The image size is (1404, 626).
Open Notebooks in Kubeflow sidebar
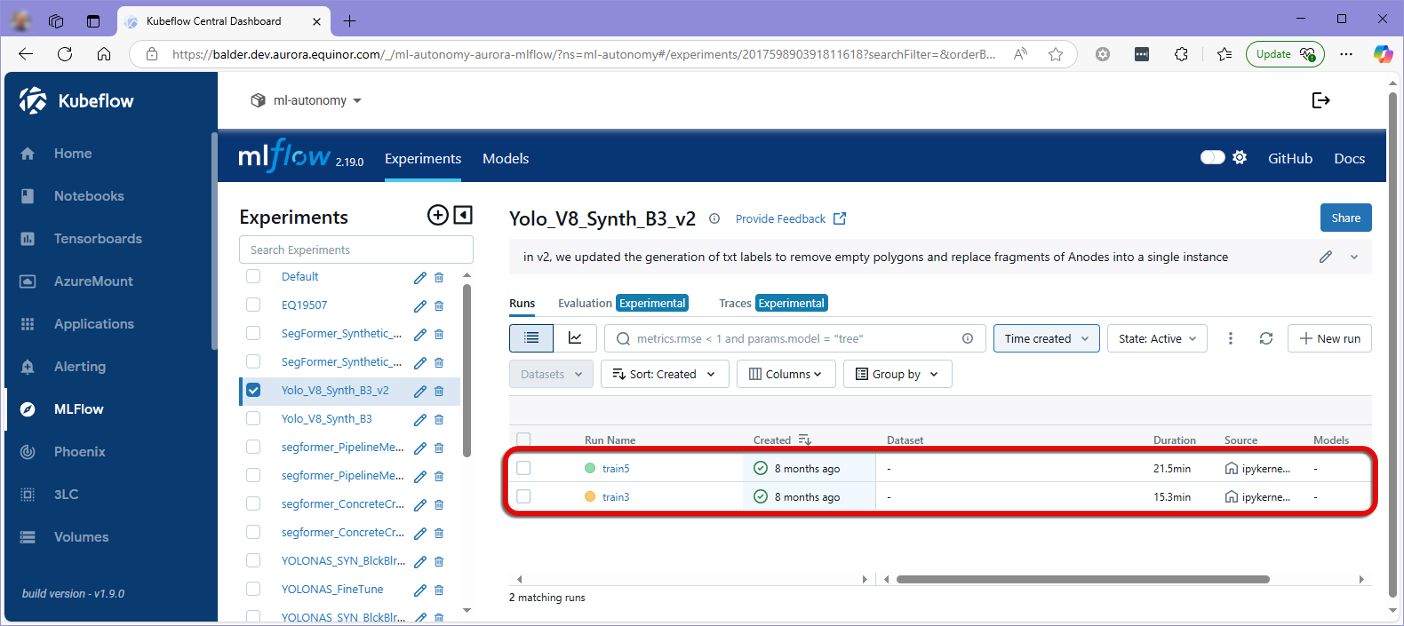click(89, 196)
